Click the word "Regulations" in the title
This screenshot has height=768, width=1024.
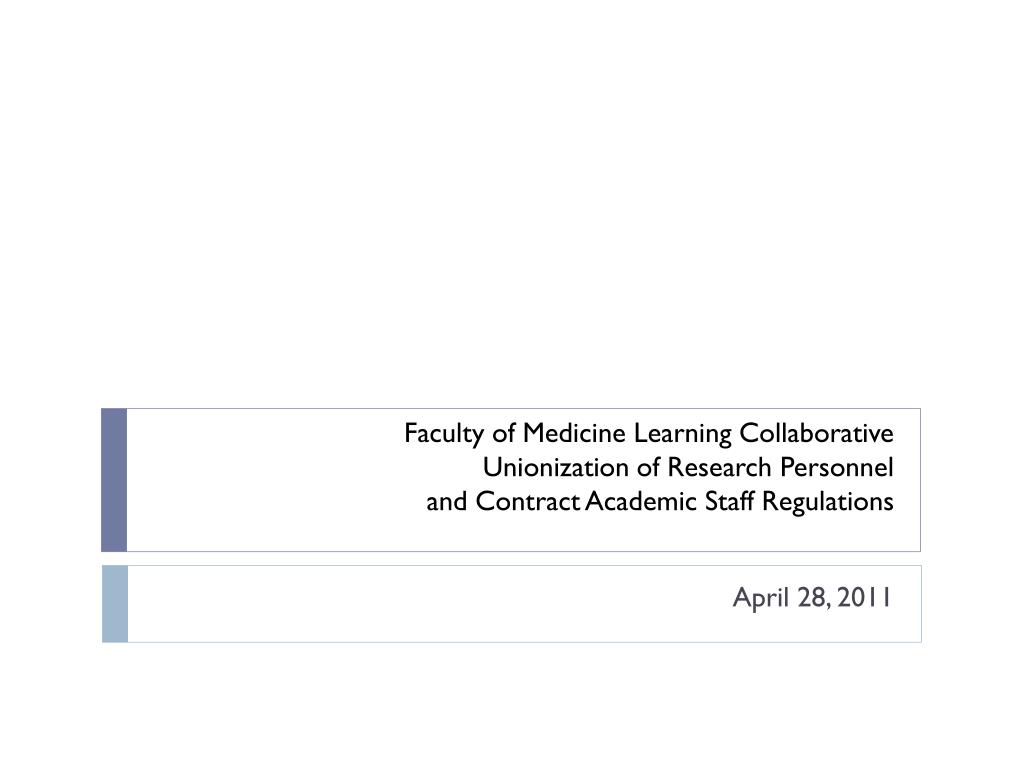click(x=828, y=503)
